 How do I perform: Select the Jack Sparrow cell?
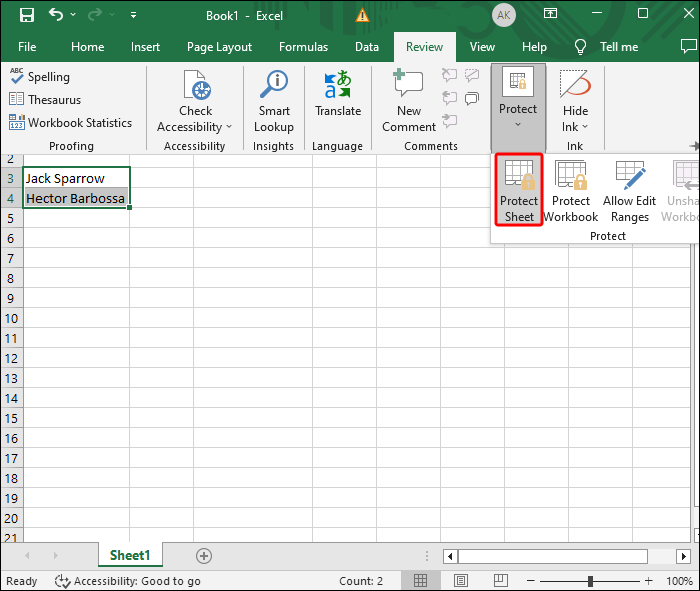76,178
